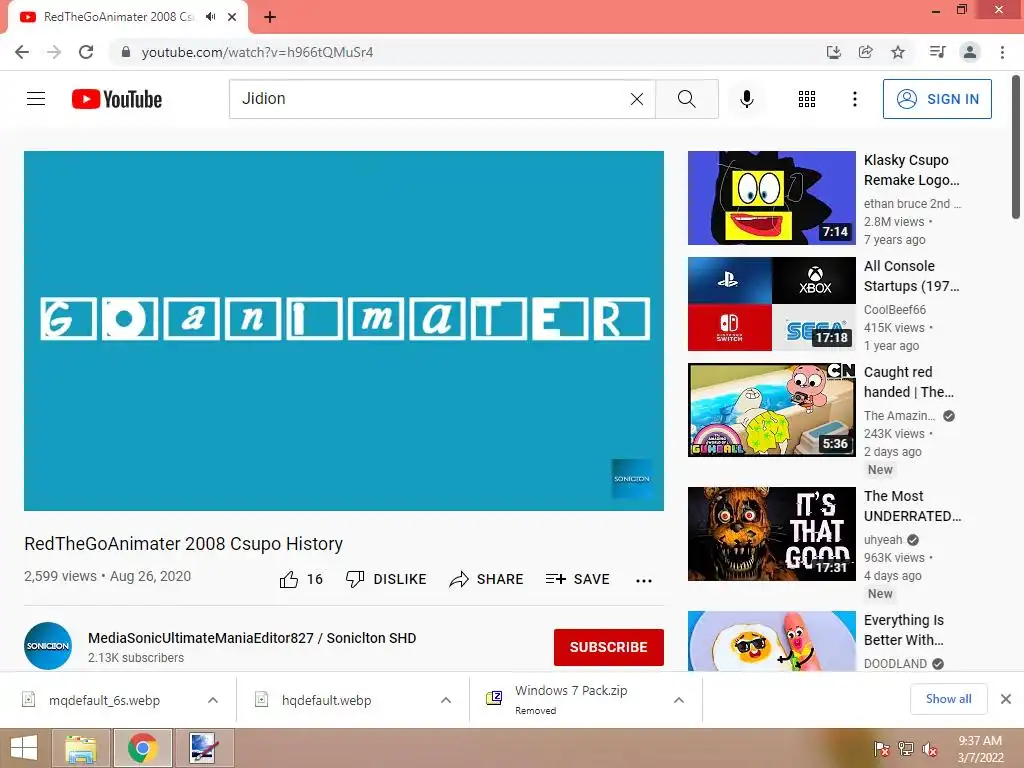Bookmark this tab with the star
The height and width of the screenshot is (768, 1024).
click(x=898, y=52)
